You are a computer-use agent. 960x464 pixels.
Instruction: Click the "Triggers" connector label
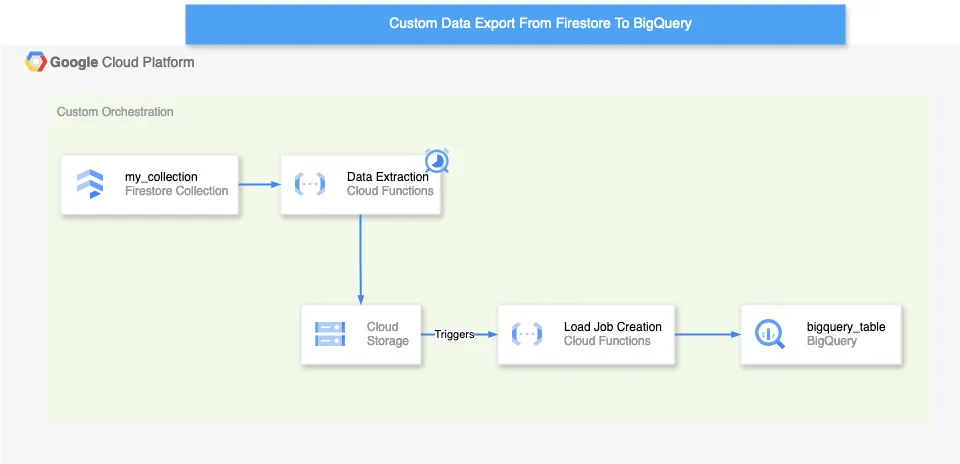[x=454, y=334]
